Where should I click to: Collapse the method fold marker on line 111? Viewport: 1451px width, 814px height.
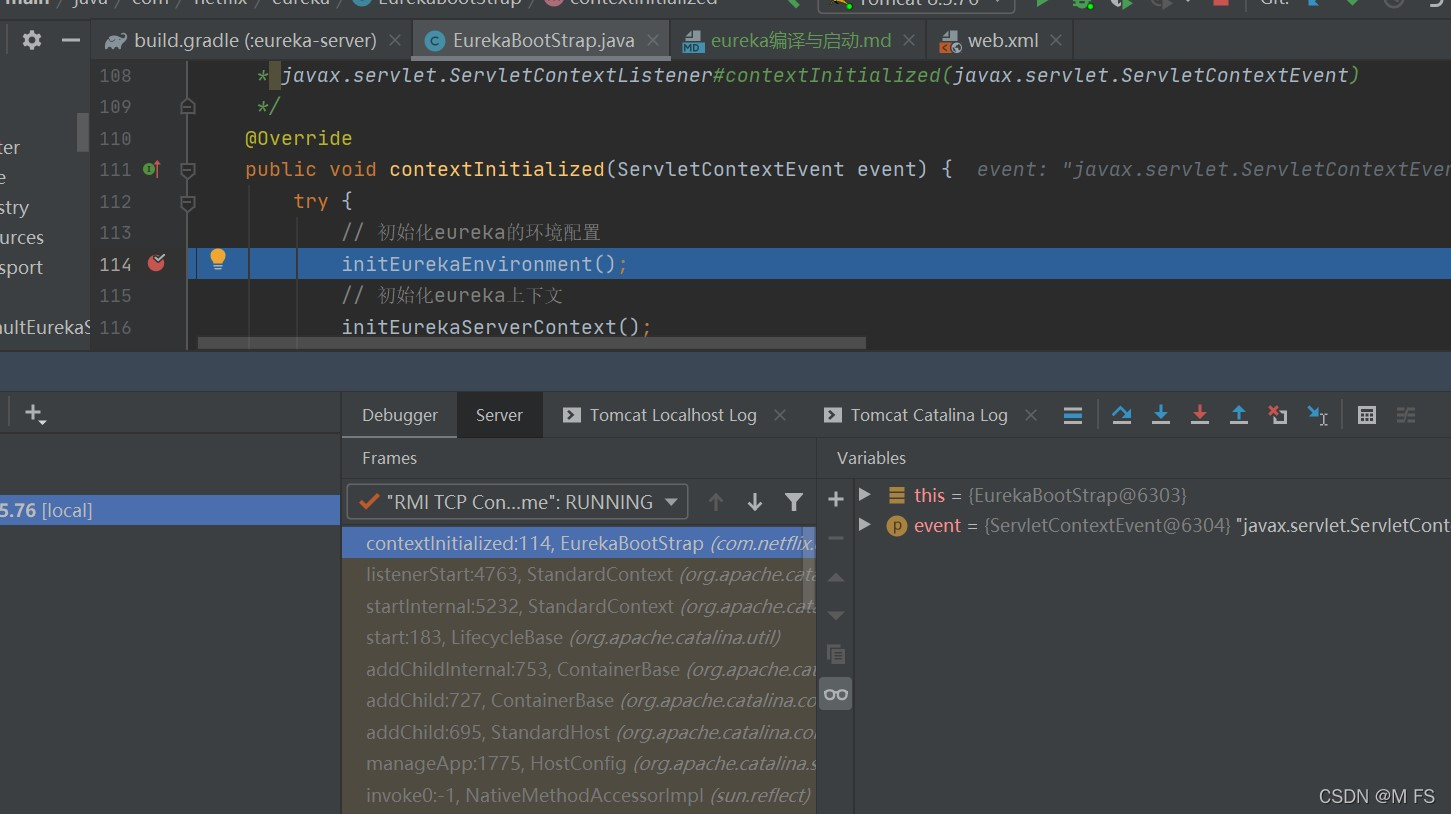pos(187,169)
